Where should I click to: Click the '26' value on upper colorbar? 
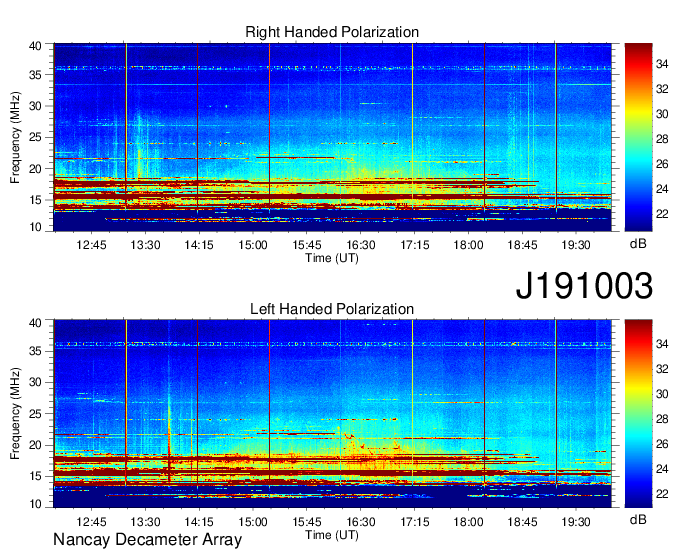tap(662, 164)
